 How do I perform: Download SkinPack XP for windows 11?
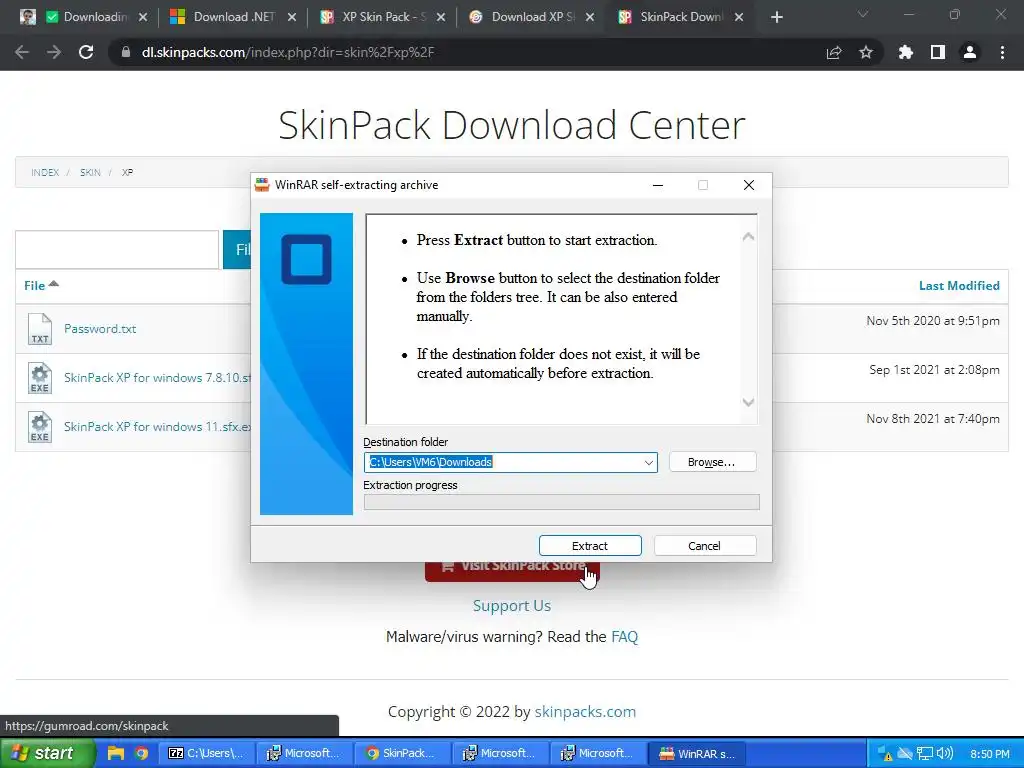[157, 426]
